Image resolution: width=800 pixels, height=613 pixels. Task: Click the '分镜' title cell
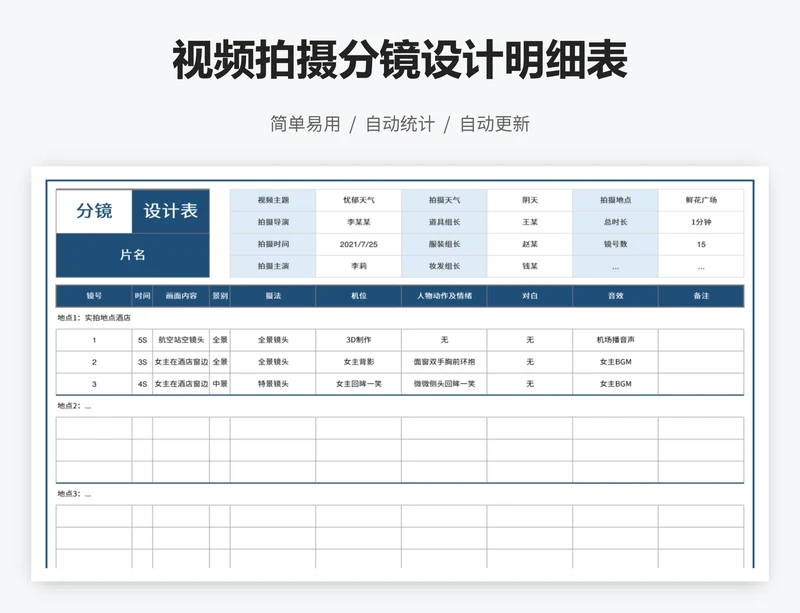click(x=94, y=211)
